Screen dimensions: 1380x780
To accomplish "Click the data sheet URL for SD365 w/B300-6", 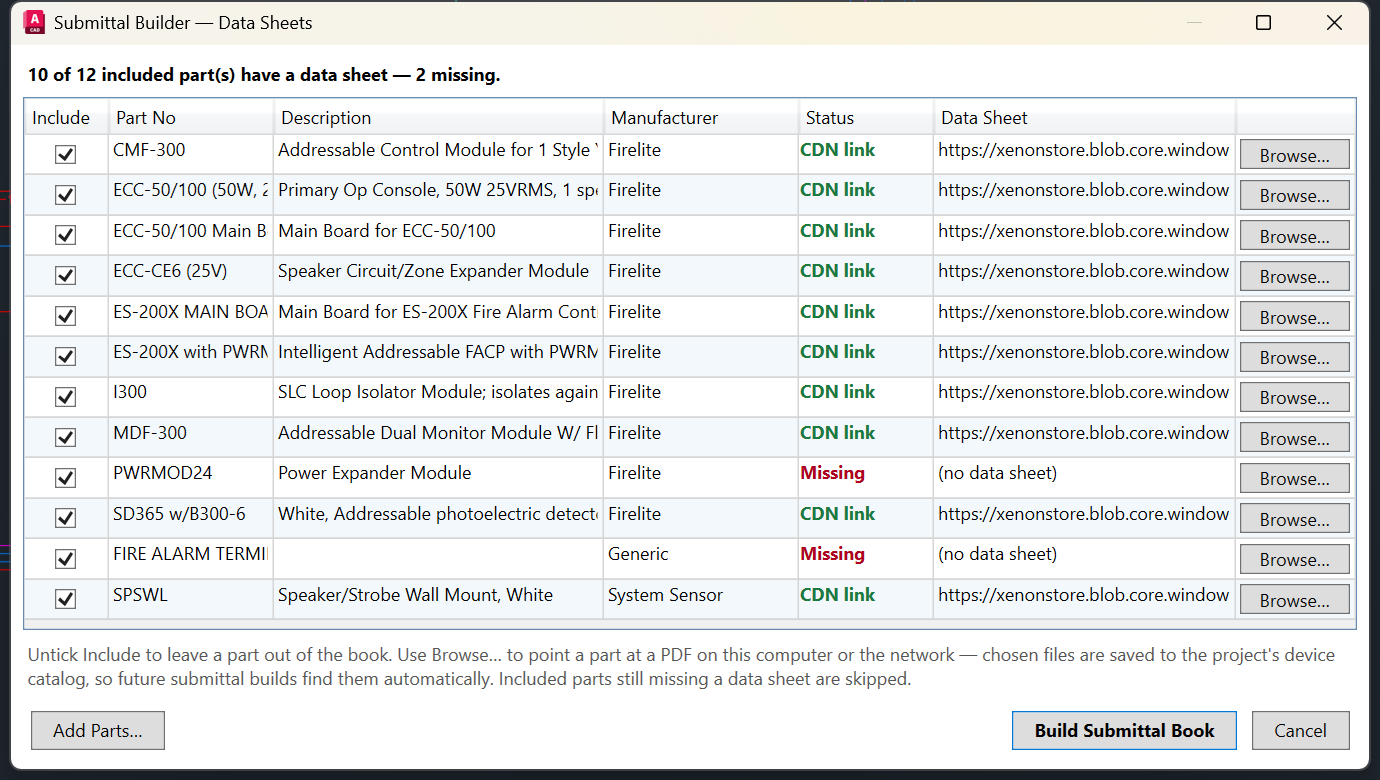I will point(1084,514).
